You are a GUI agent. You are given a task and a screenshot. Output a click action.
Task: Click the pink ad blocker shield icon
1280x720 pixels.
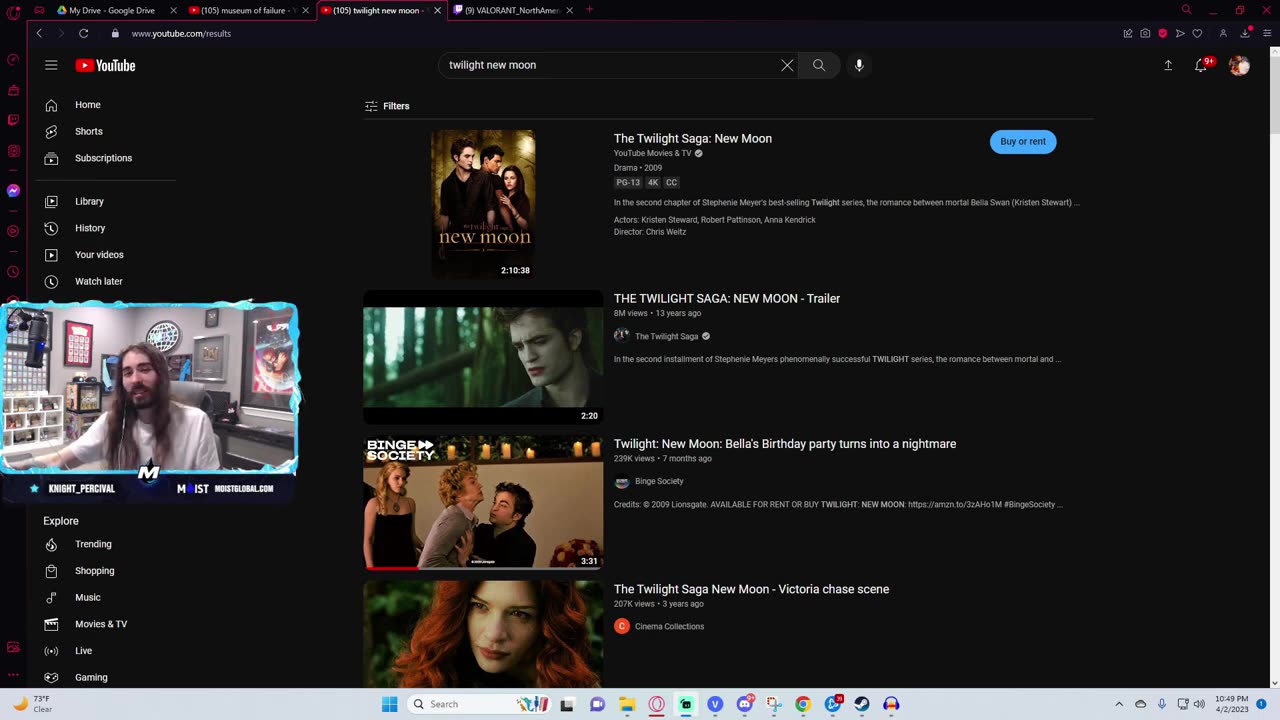click(x=1162, y=33)
